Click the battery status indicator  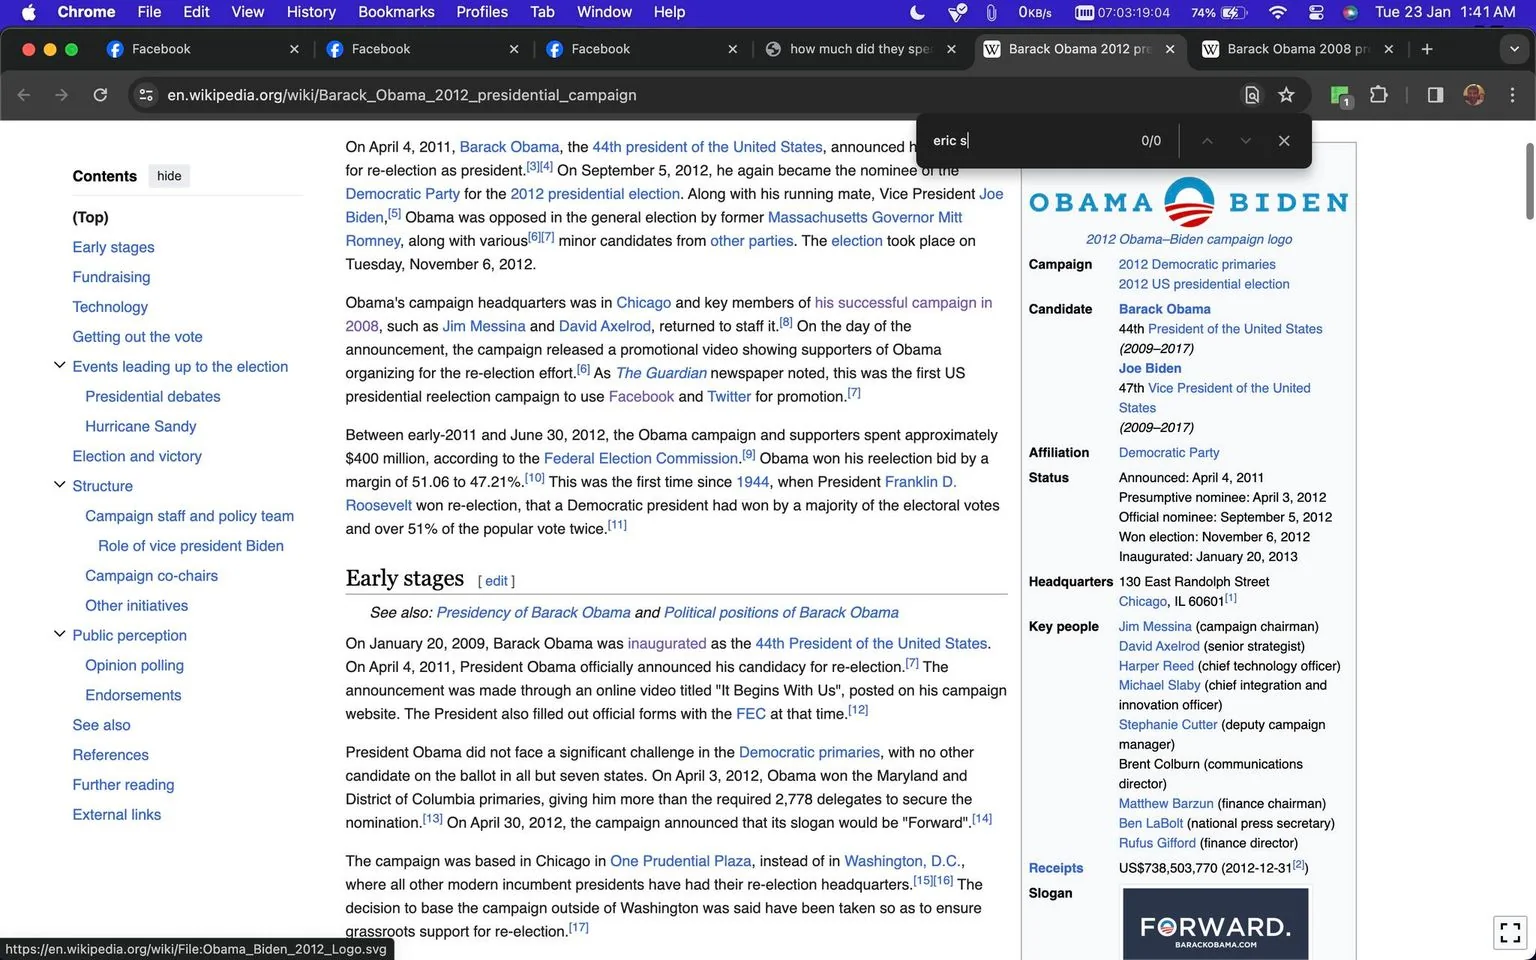tap(1220, 12)
